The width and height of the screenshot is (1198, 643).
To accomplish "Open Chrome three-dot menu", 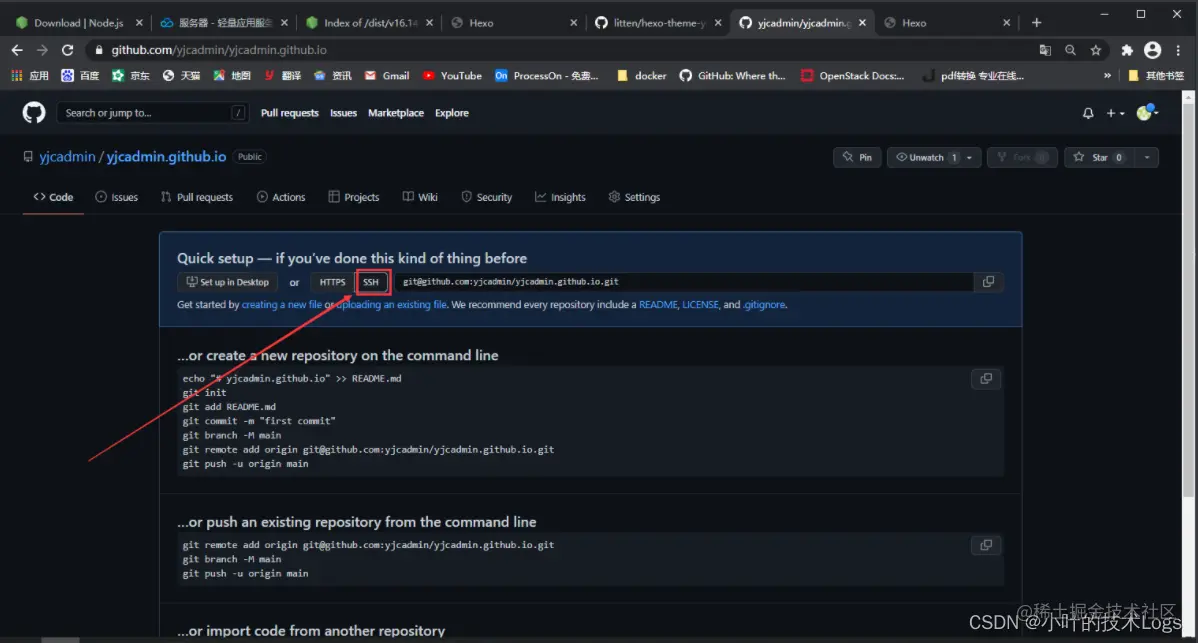I will tap(1178, 50).
